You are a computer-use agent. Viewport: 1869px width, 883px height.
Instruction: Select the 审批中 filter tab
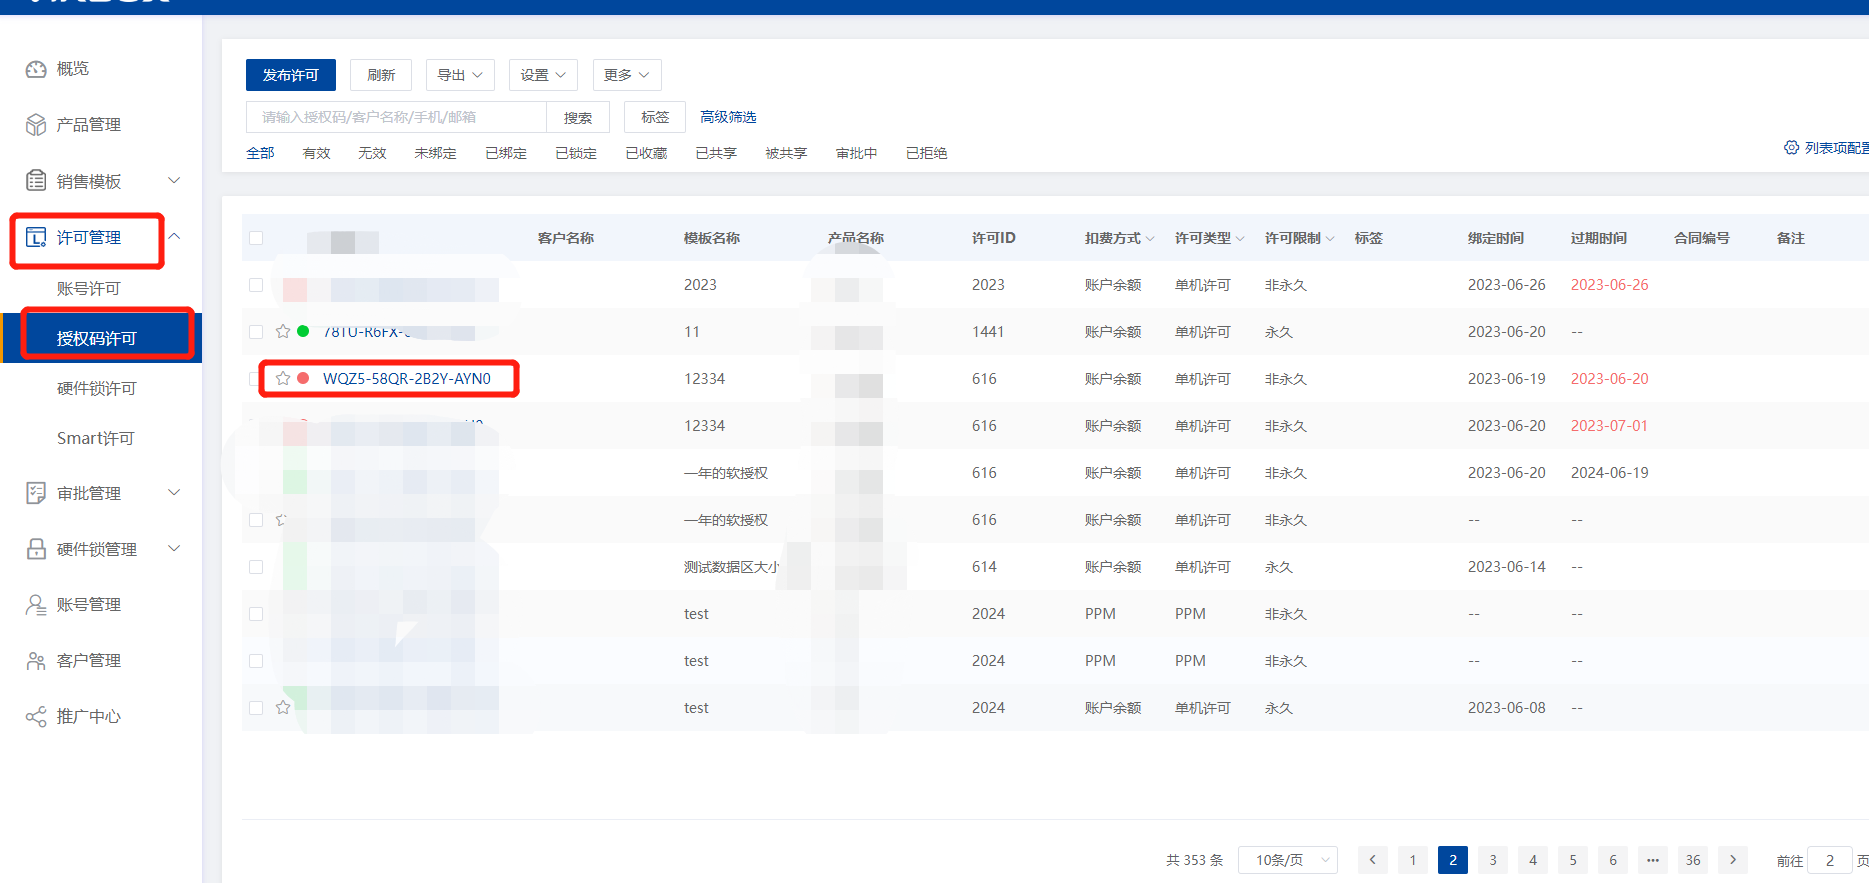[857, 153]
